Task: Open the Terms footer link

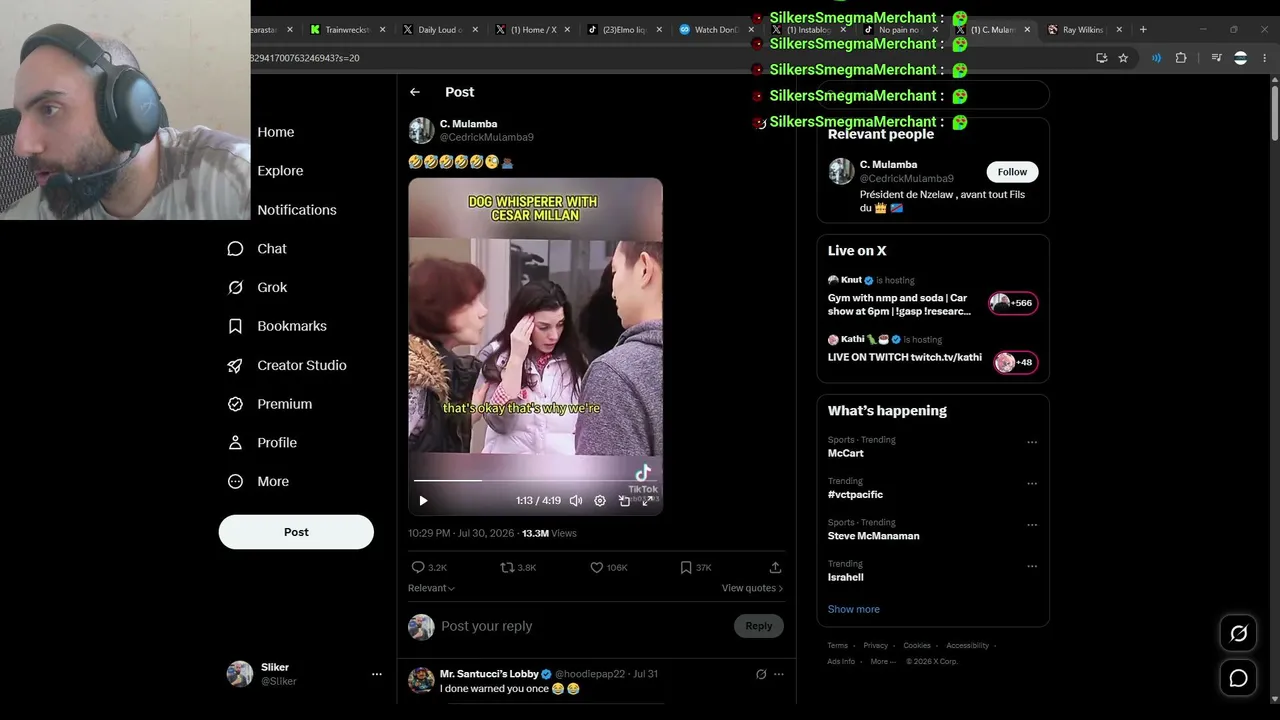Action: coord(838,646)
